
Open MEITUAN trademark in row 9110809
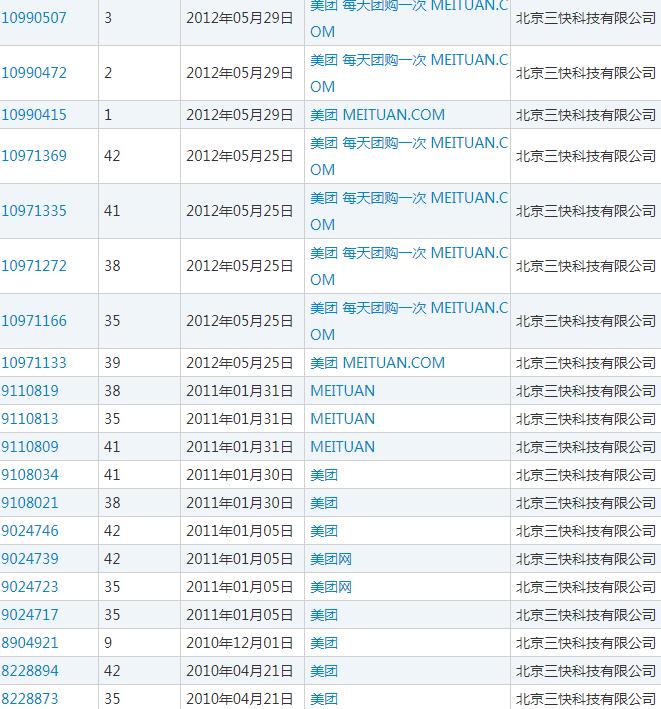343,447
